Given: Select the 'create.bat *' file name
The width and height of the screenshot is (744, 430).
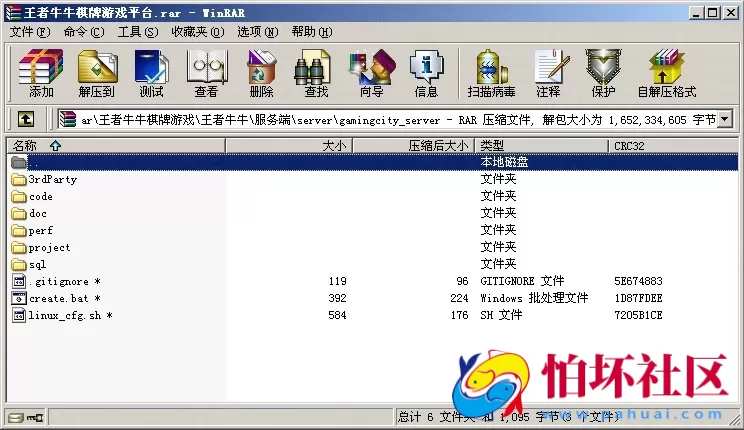Looking at the screenshot, I should 65,299.
